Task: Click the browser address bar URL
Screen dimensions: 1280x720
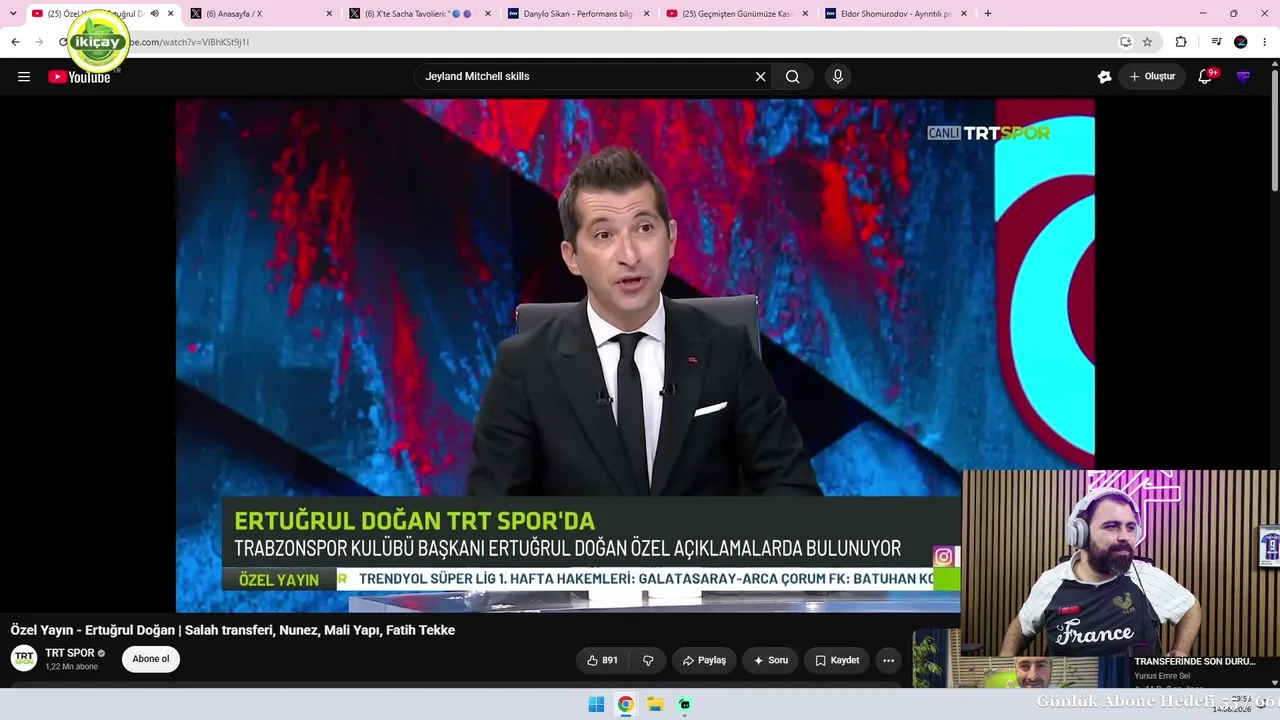Action: (x=190, y=42)
